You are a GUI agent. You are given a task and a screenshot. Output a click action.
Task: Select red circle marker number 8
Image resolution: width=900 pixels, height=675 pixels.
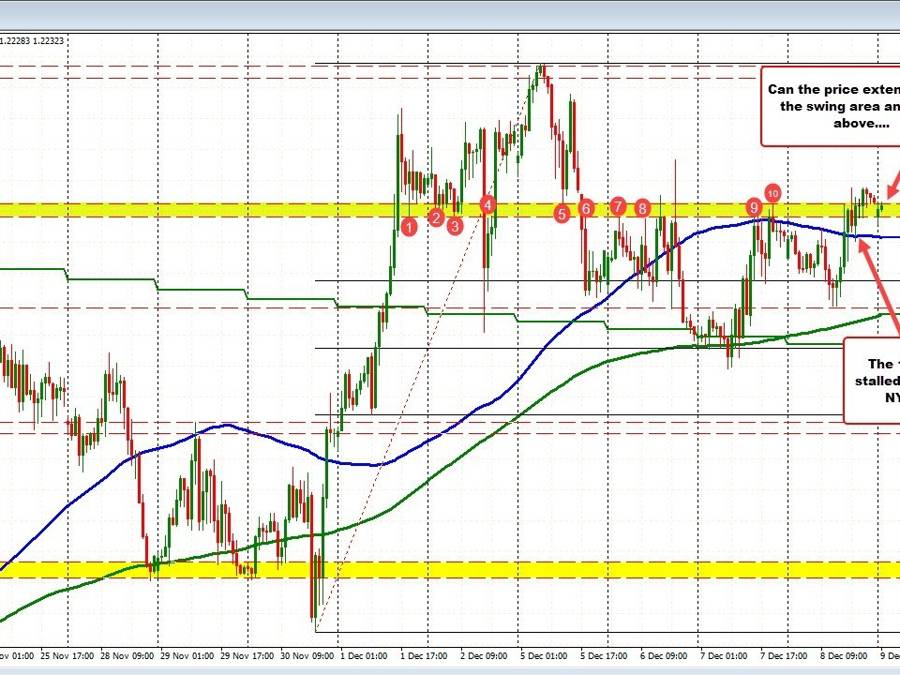coord(643,208)
